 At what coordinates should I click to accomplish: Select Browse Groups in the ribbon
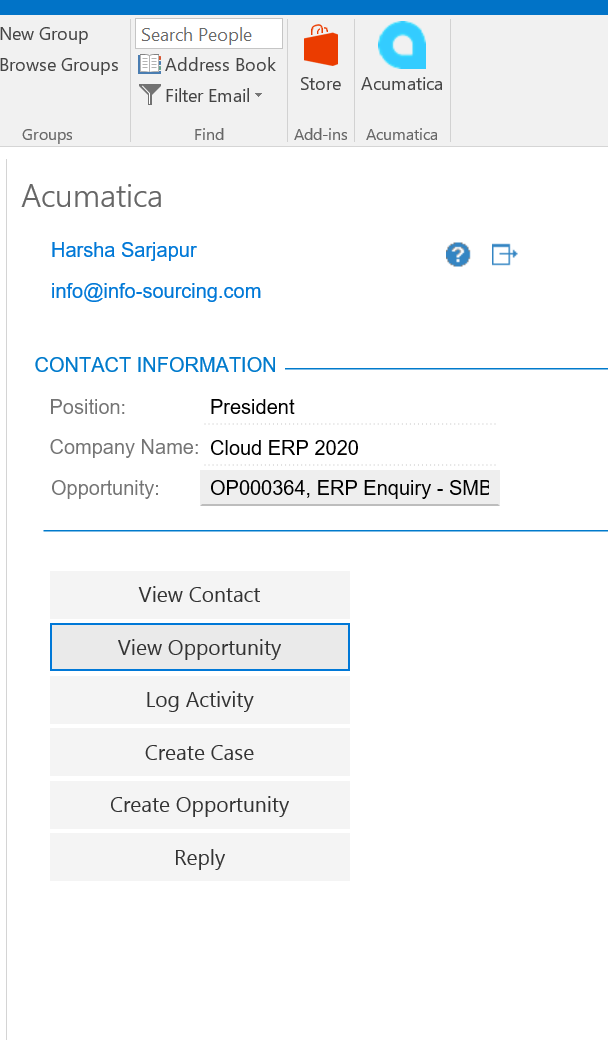tap(59, 65)
